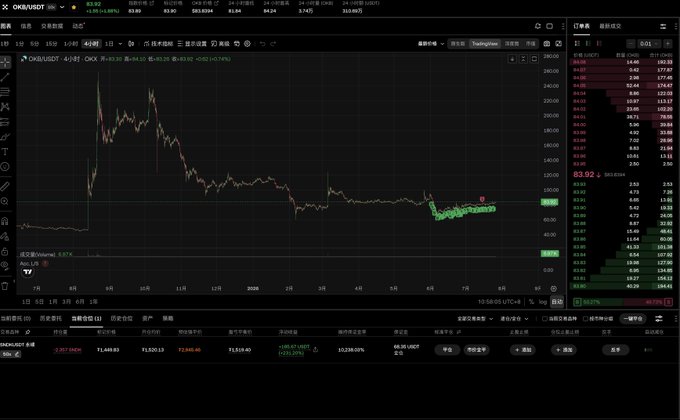Select the 15-minute timeframe

point(51,44)
